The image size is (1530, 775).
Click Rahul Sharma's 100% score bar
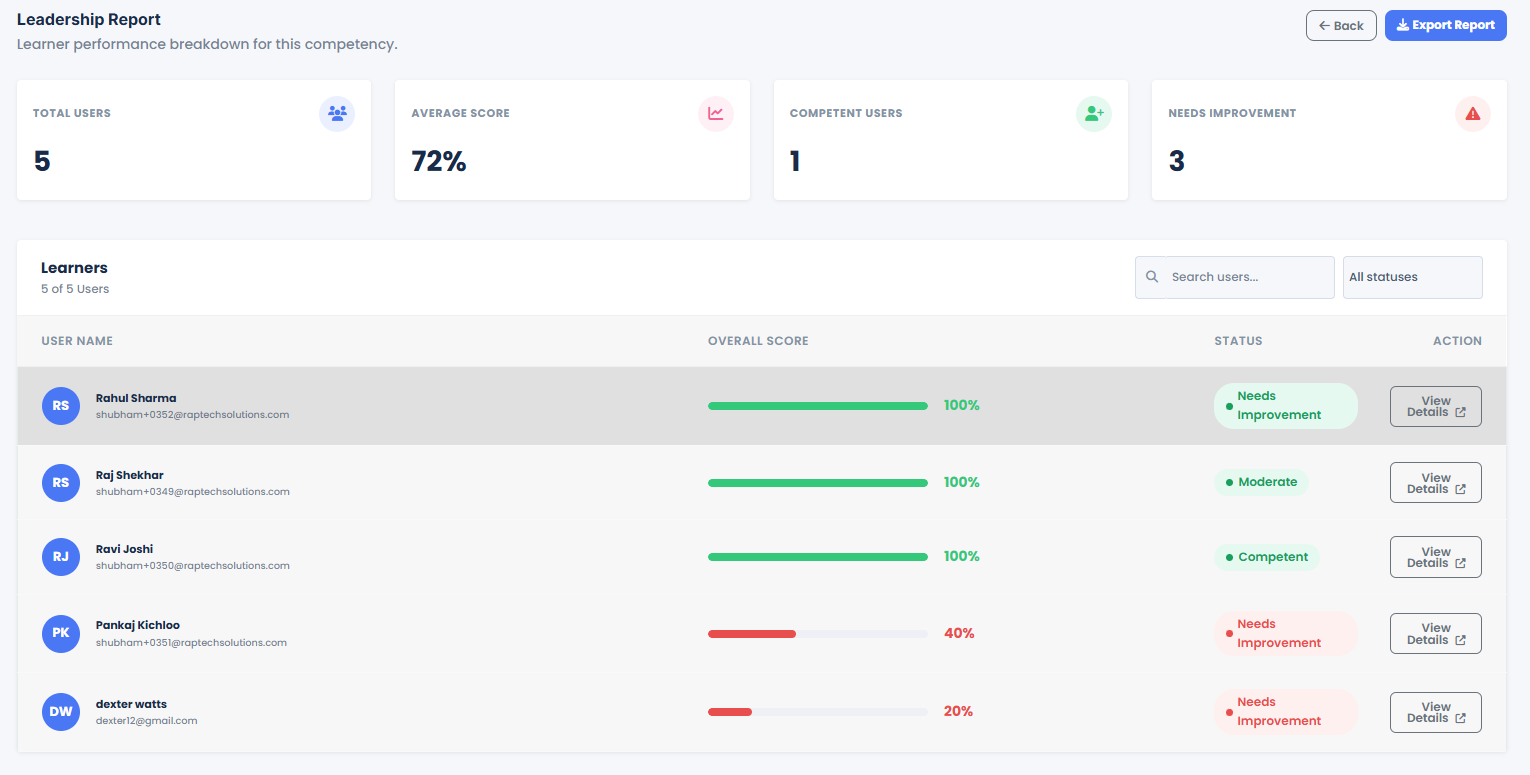point(818,406)
